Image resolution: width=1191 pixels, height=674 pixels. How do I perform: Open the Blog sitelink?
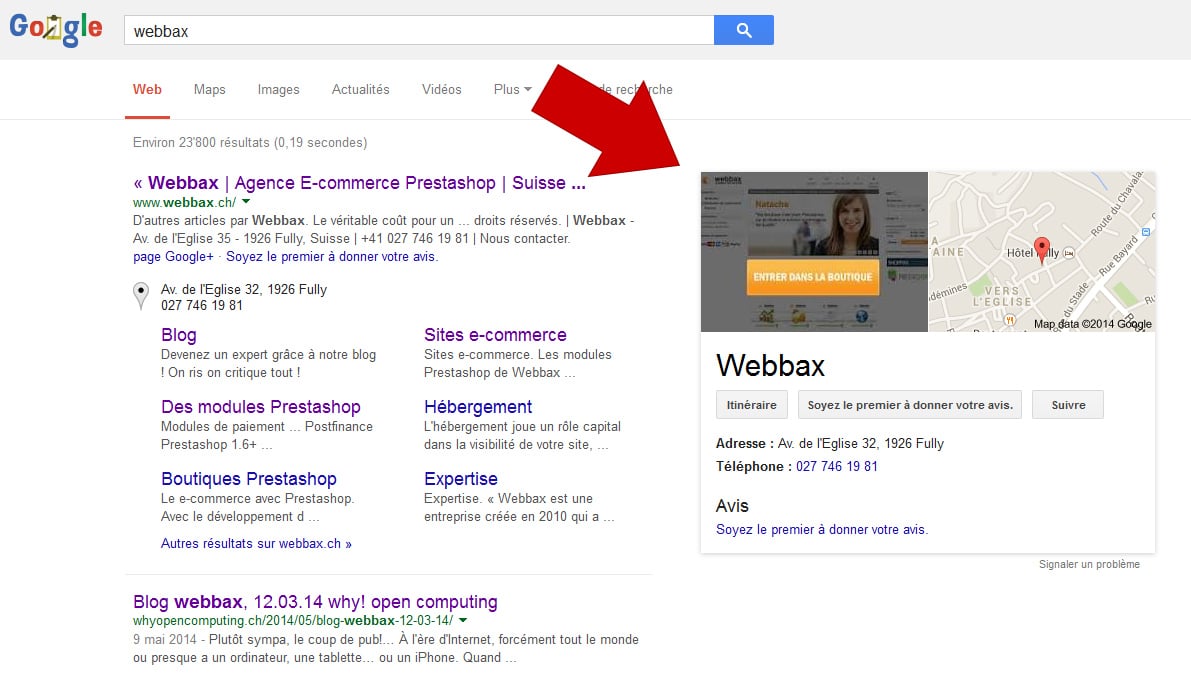[178, 335]
